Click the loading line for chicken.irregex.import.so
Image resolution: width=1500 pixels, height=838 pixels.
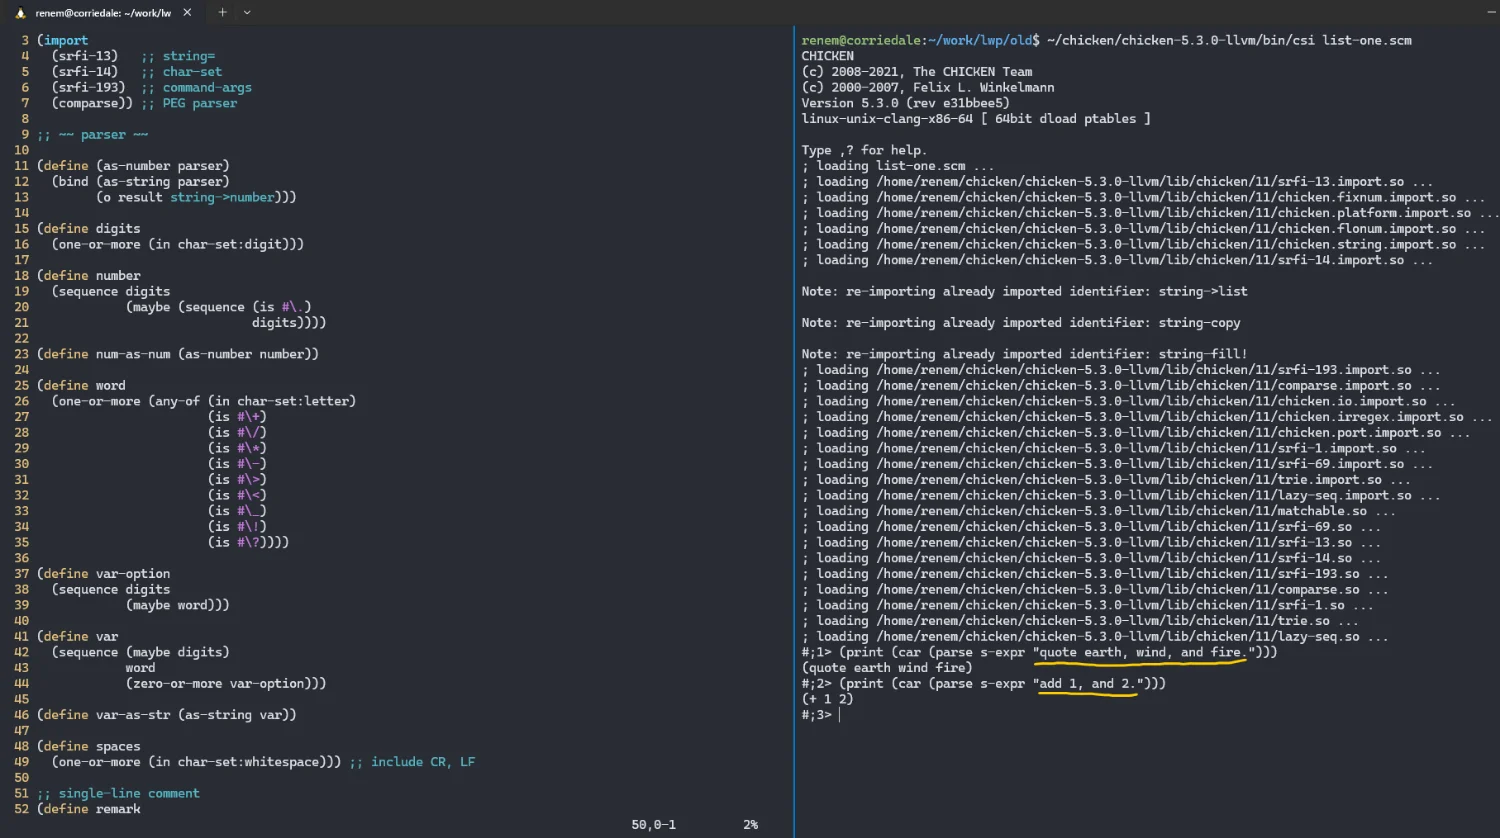pos(1147,417)
